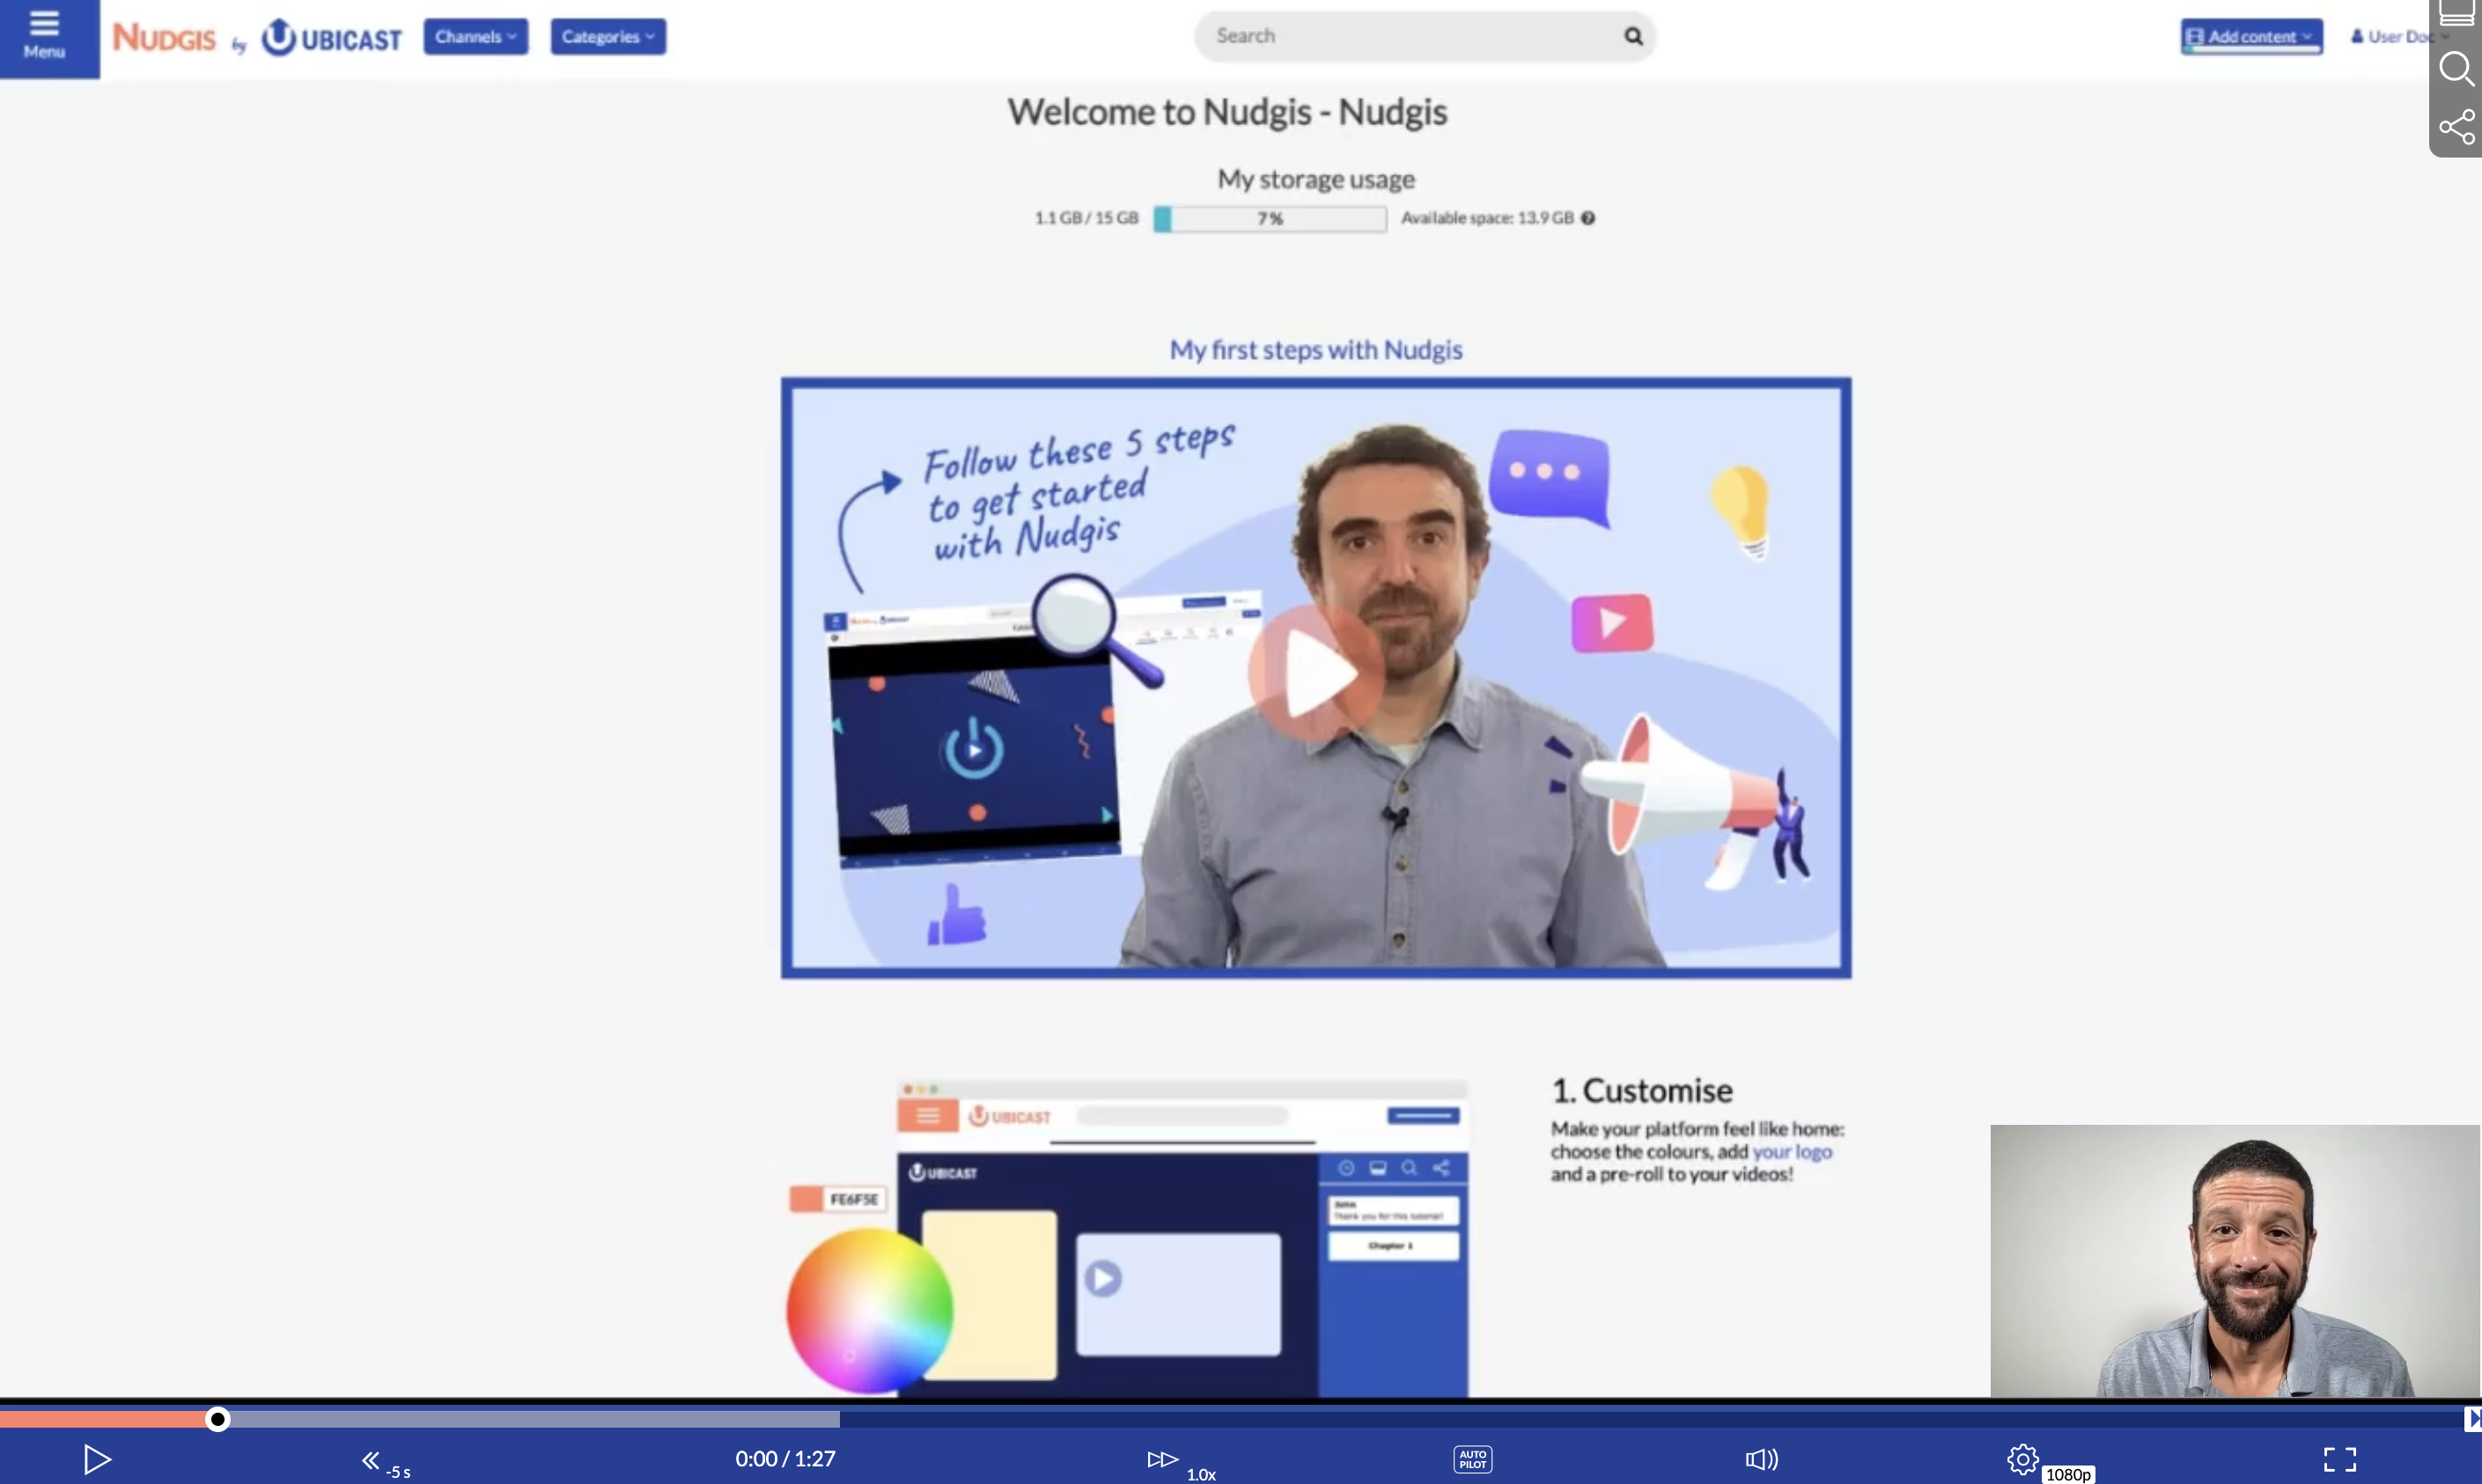Expand the Categories dropdown
The image size is (2482, 1484).
coord(608,37)
